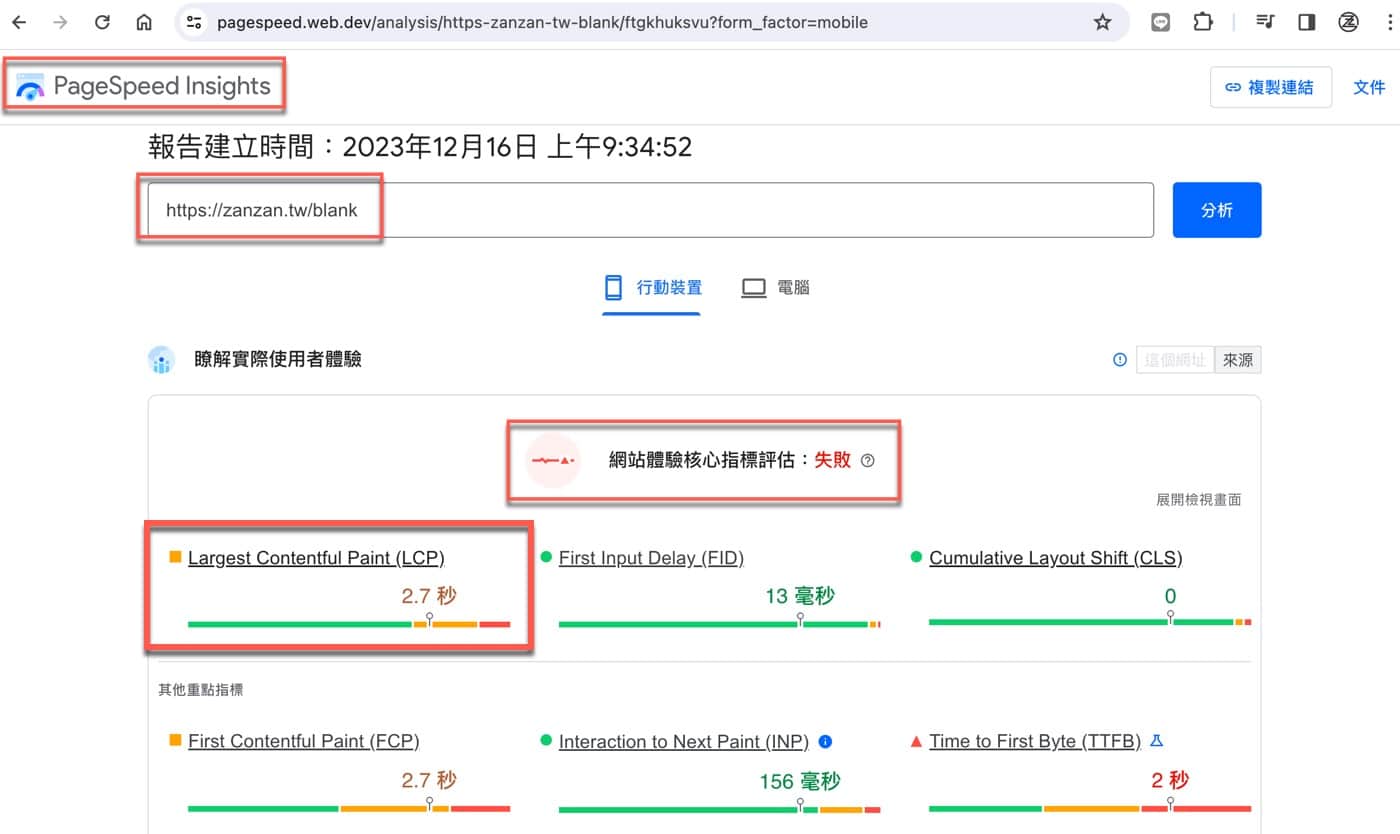The width and height of the screenshot is (1400, 834).
Task: Open the browser profile avatar
Action: pos(1348,22)
